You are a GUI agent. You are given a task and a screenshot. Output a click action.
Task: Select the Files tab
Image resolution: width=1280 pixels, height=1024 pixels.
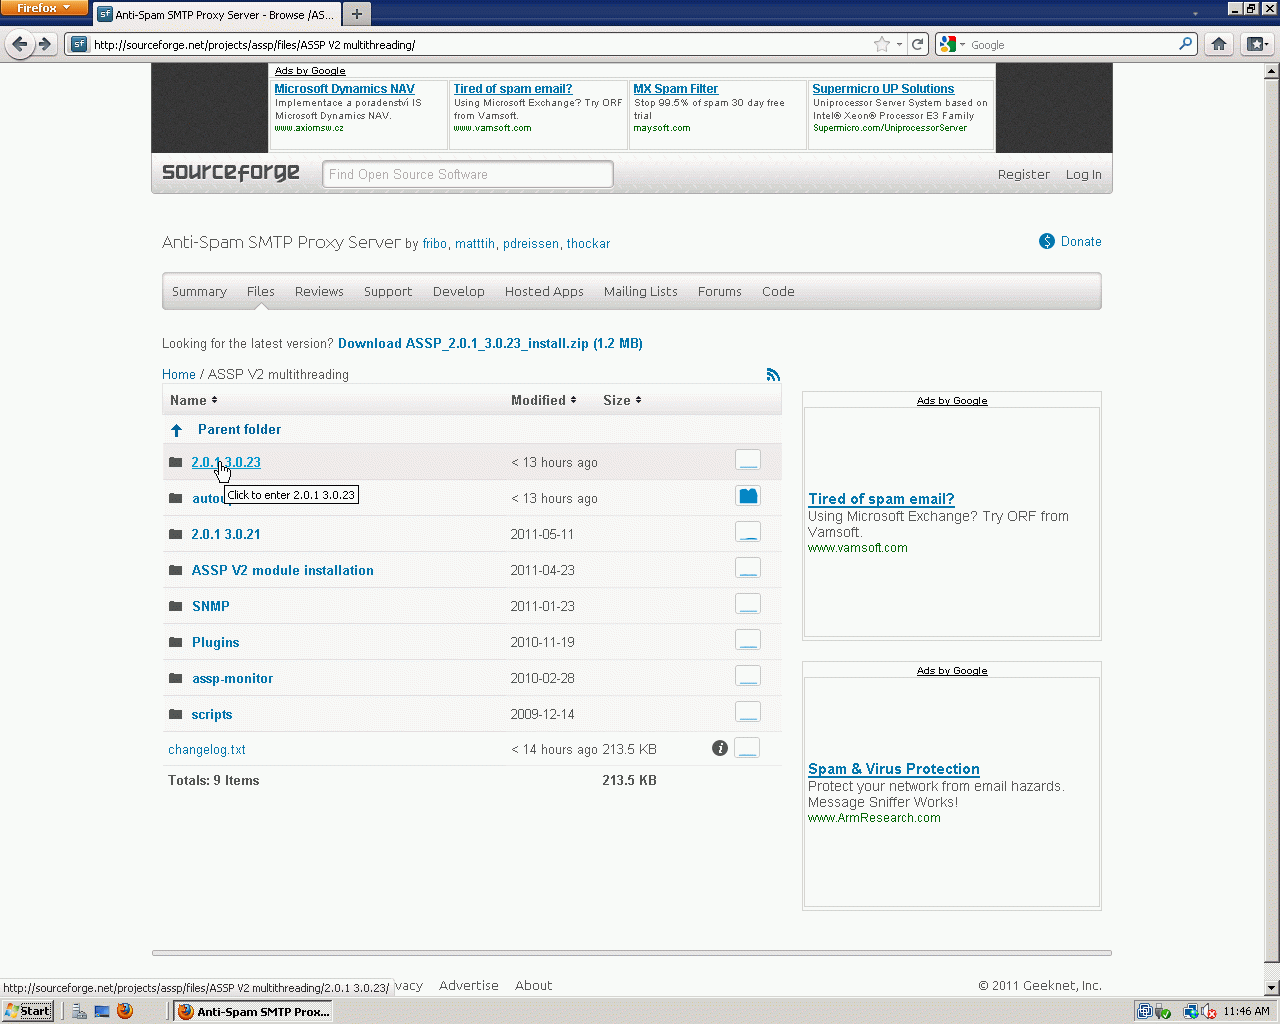click(261, 292)
